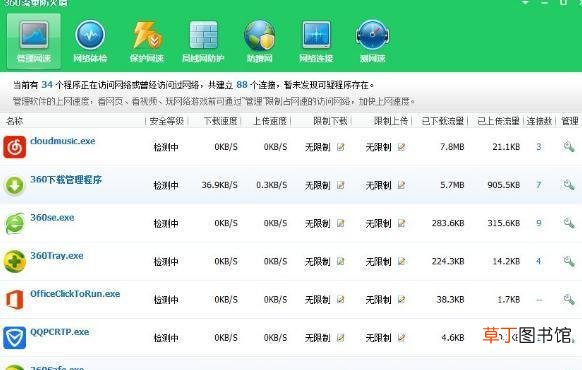
Task: Go to the 局域网防护 tab
Action: [203, 41]
